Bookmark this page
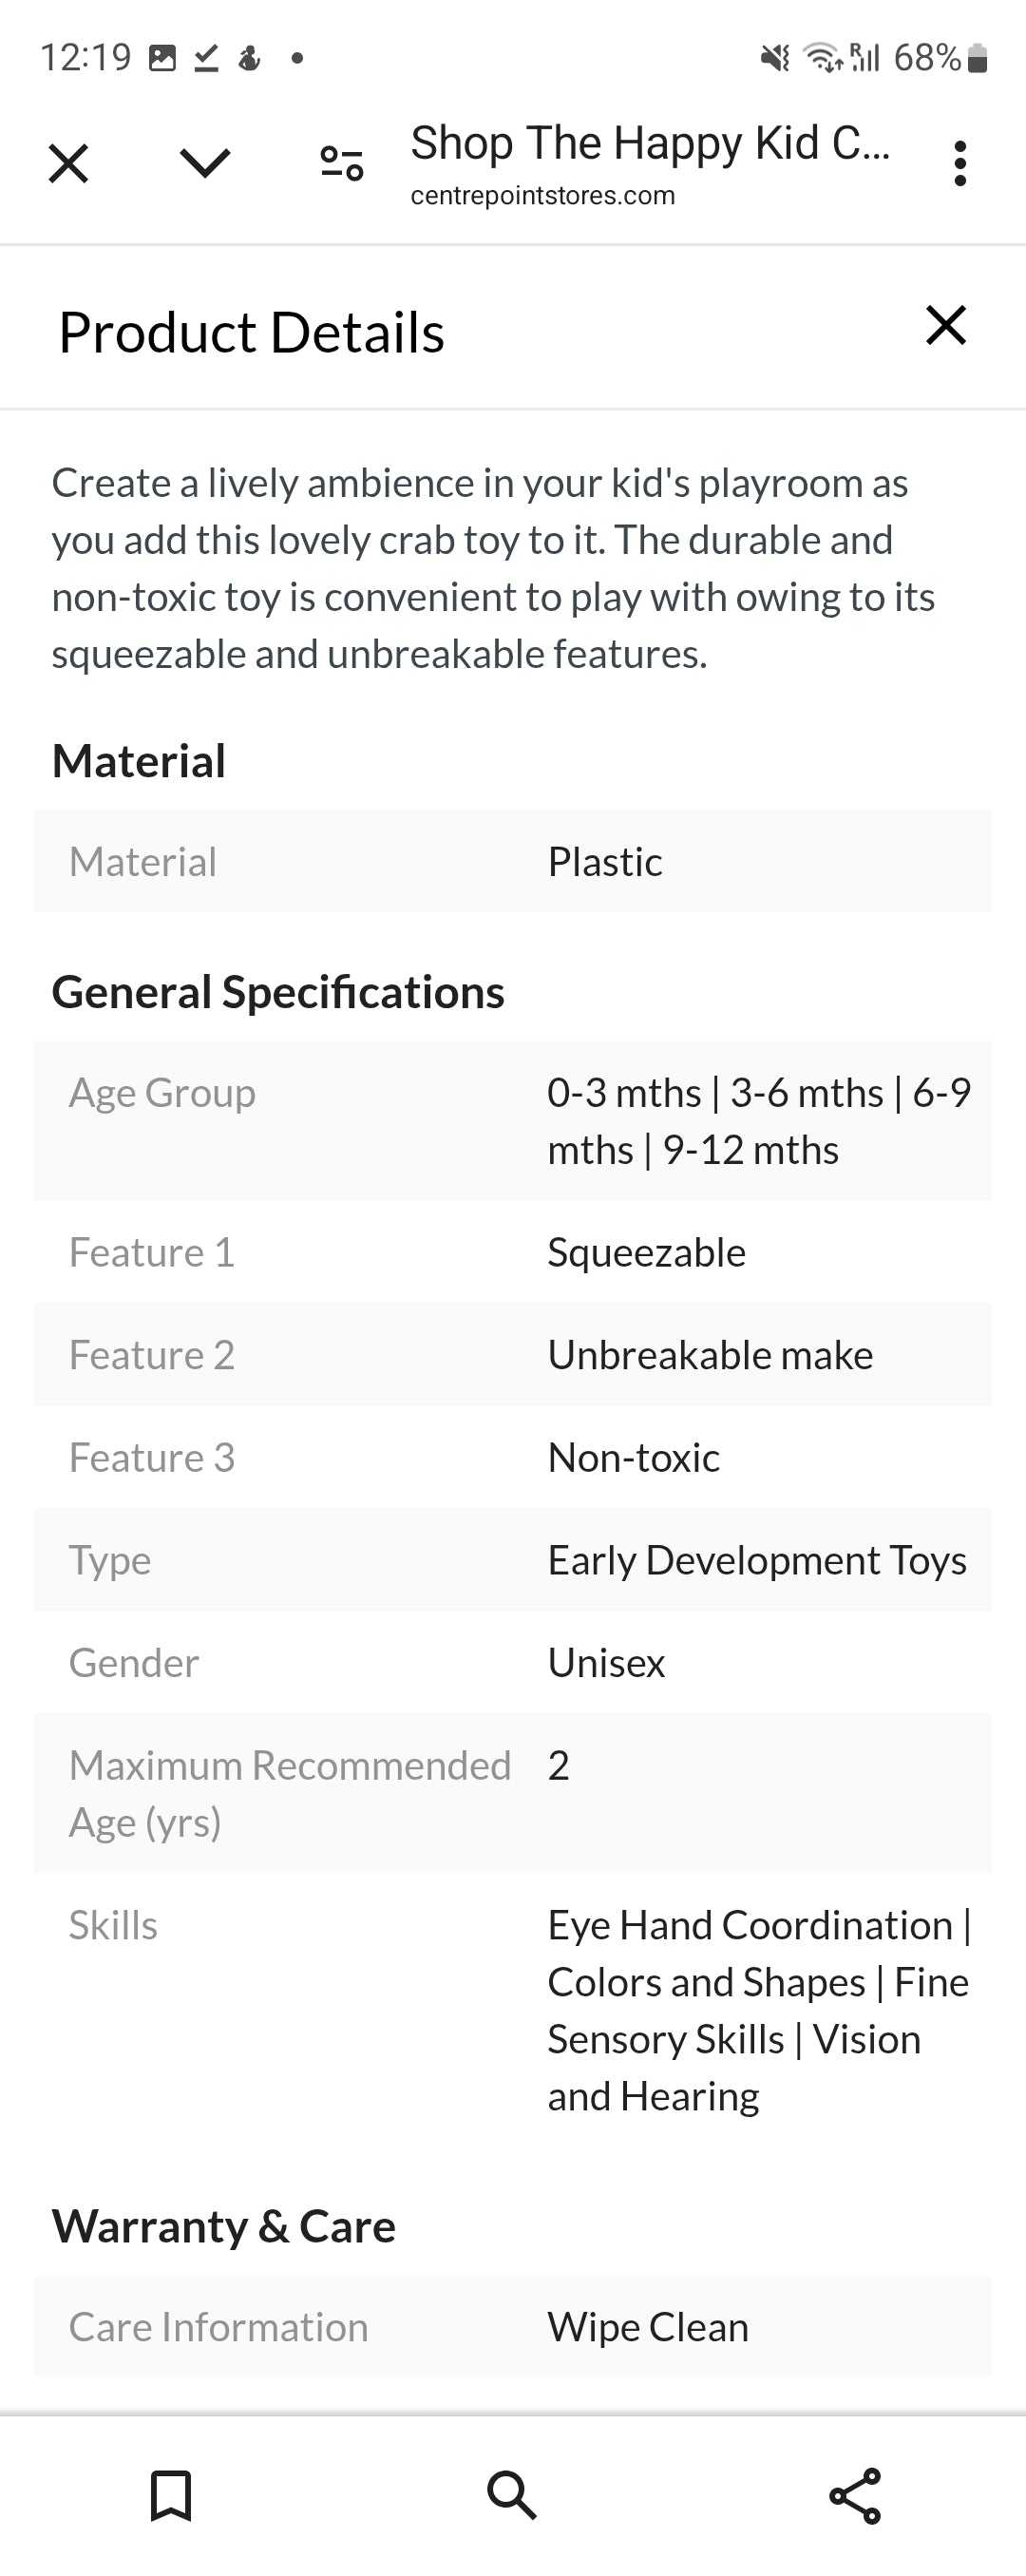 pyautogui.click(x=171, y=2496)
